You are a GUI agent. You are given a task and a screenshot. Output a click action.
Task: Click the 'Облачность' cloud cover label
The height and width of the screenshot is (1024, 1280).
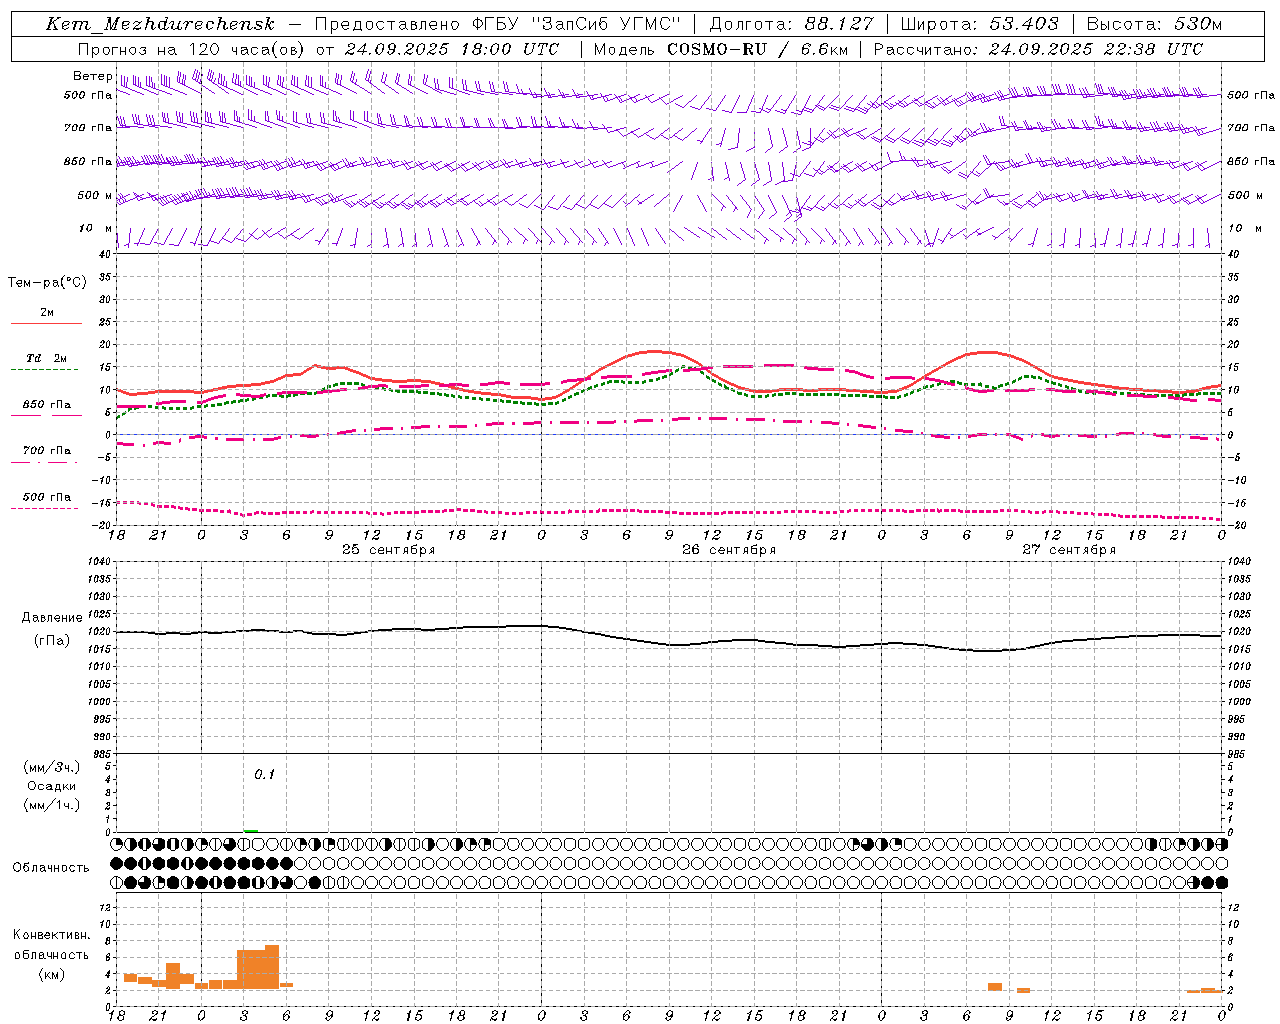point(51,868)
